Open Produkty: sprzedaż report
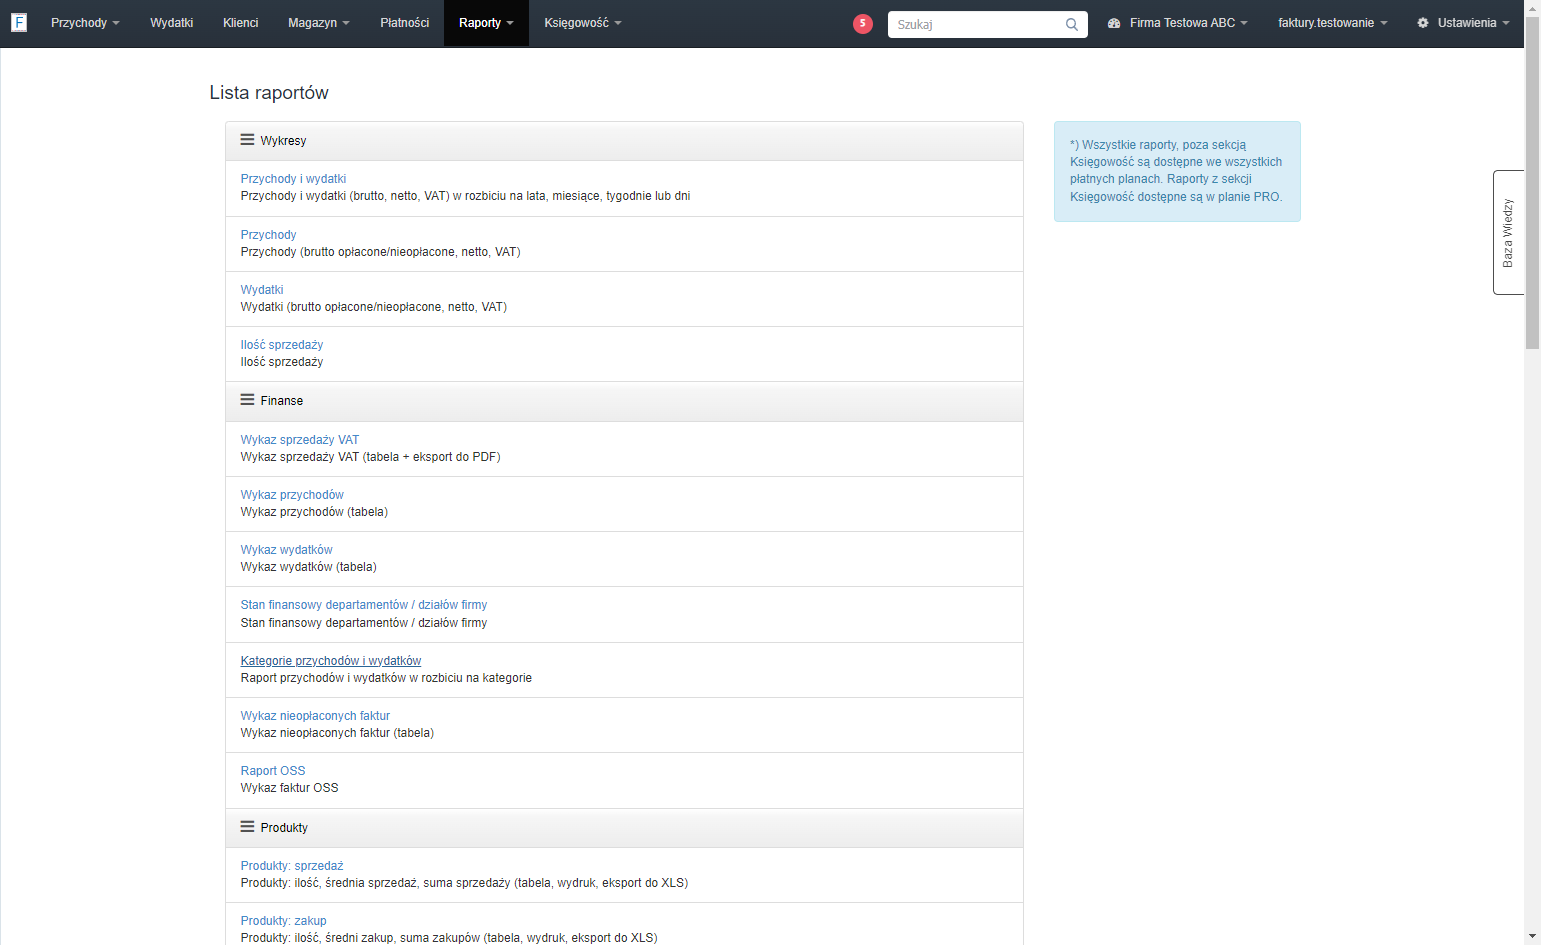1541x945 pixels. coord(292,866)
